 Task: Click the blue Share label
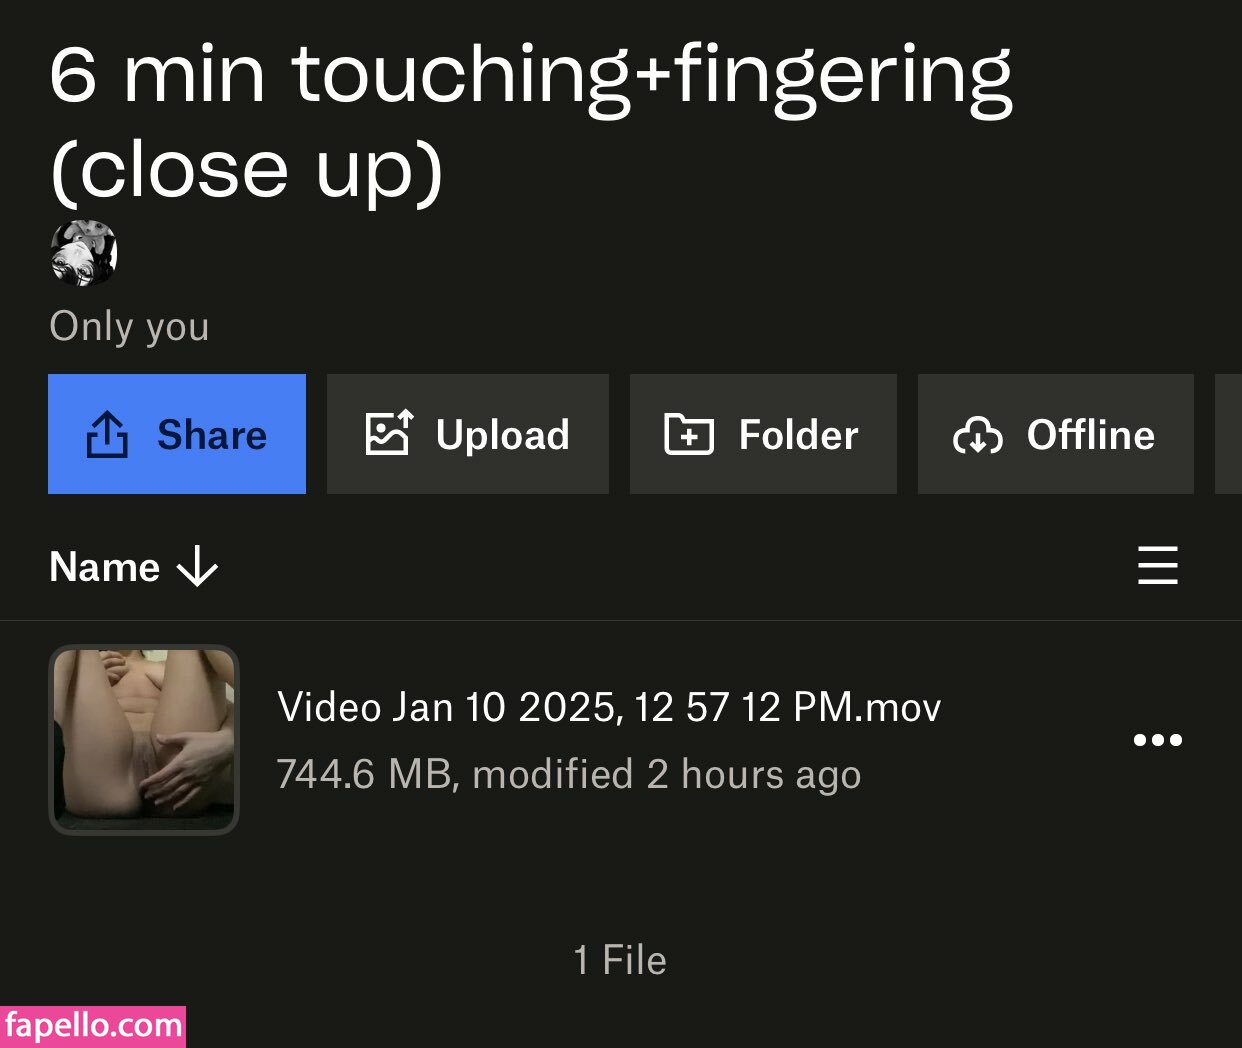[212, 435]
